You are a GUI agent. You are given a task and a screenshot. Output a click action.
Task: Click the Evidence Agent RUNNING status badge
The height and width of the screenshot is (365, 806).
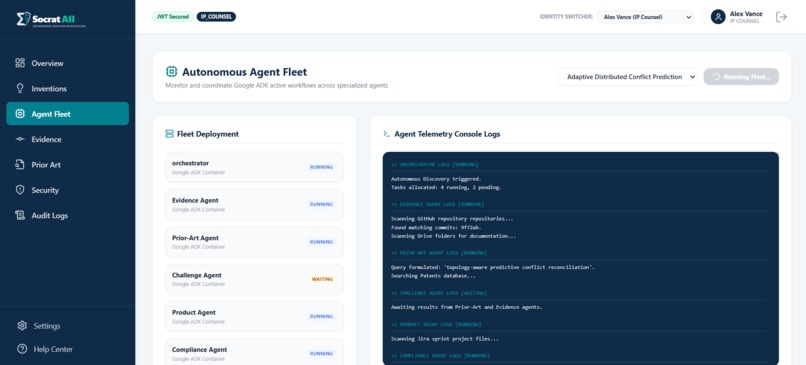click(x=321, y=204)
